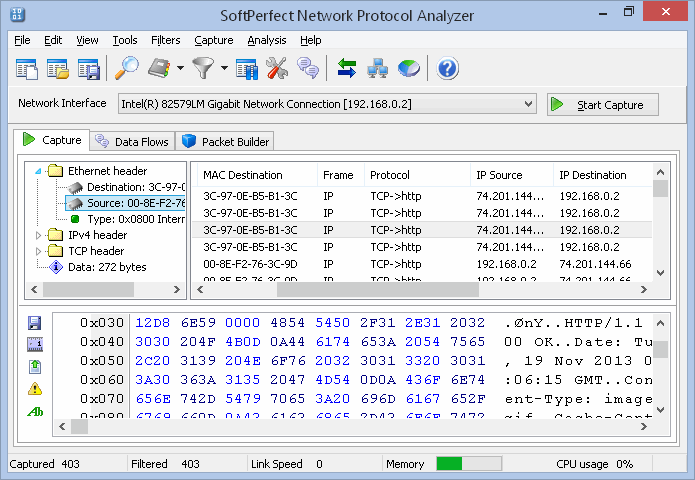Click the hex view horizontal scrollbar
The height and width of the screenshot is (480, 695).
coord(350,427)
